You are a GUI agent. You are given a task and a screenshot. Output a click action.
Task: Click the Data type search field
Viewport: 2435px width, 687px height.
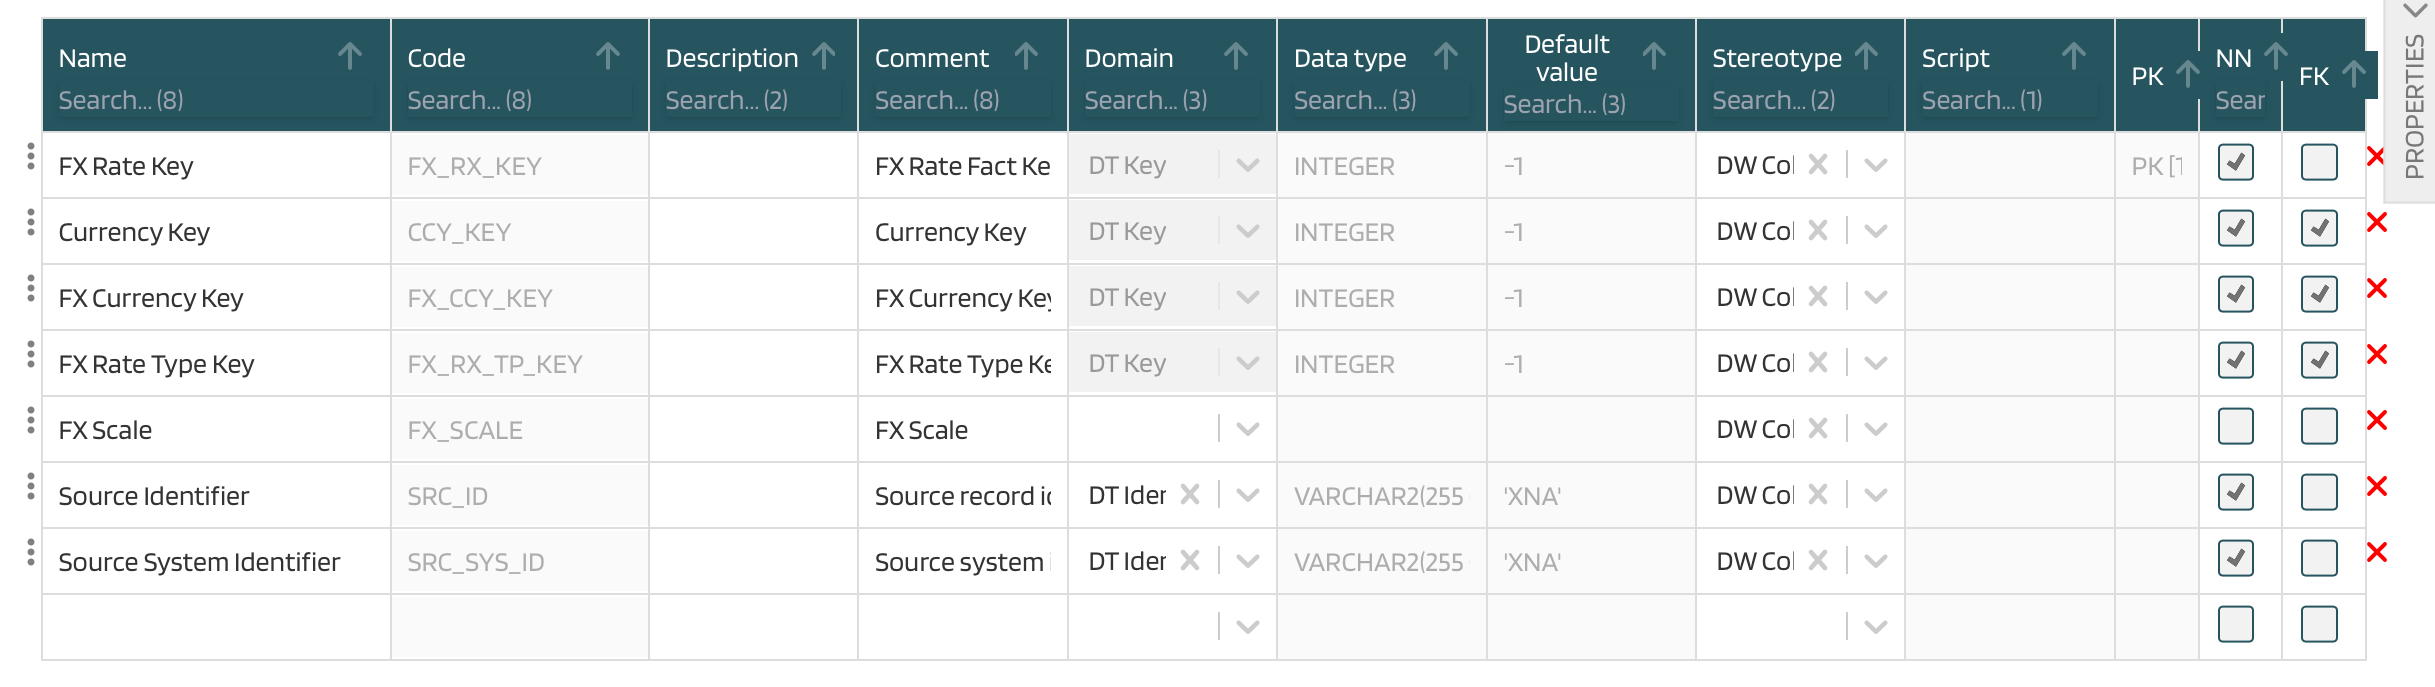click(1381, 100)
